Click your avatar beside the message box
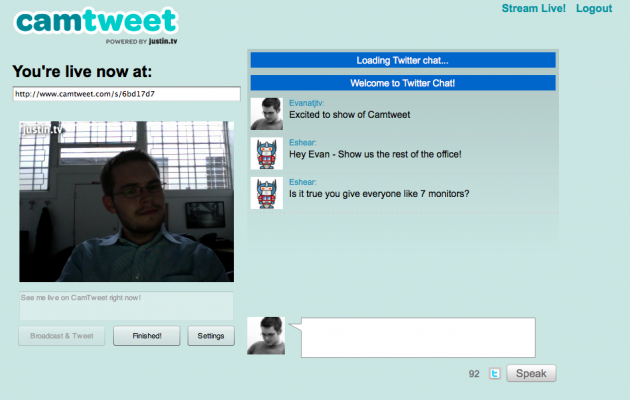Image resolution: width=630 pixels, height=400 pixels. point(266,336)
